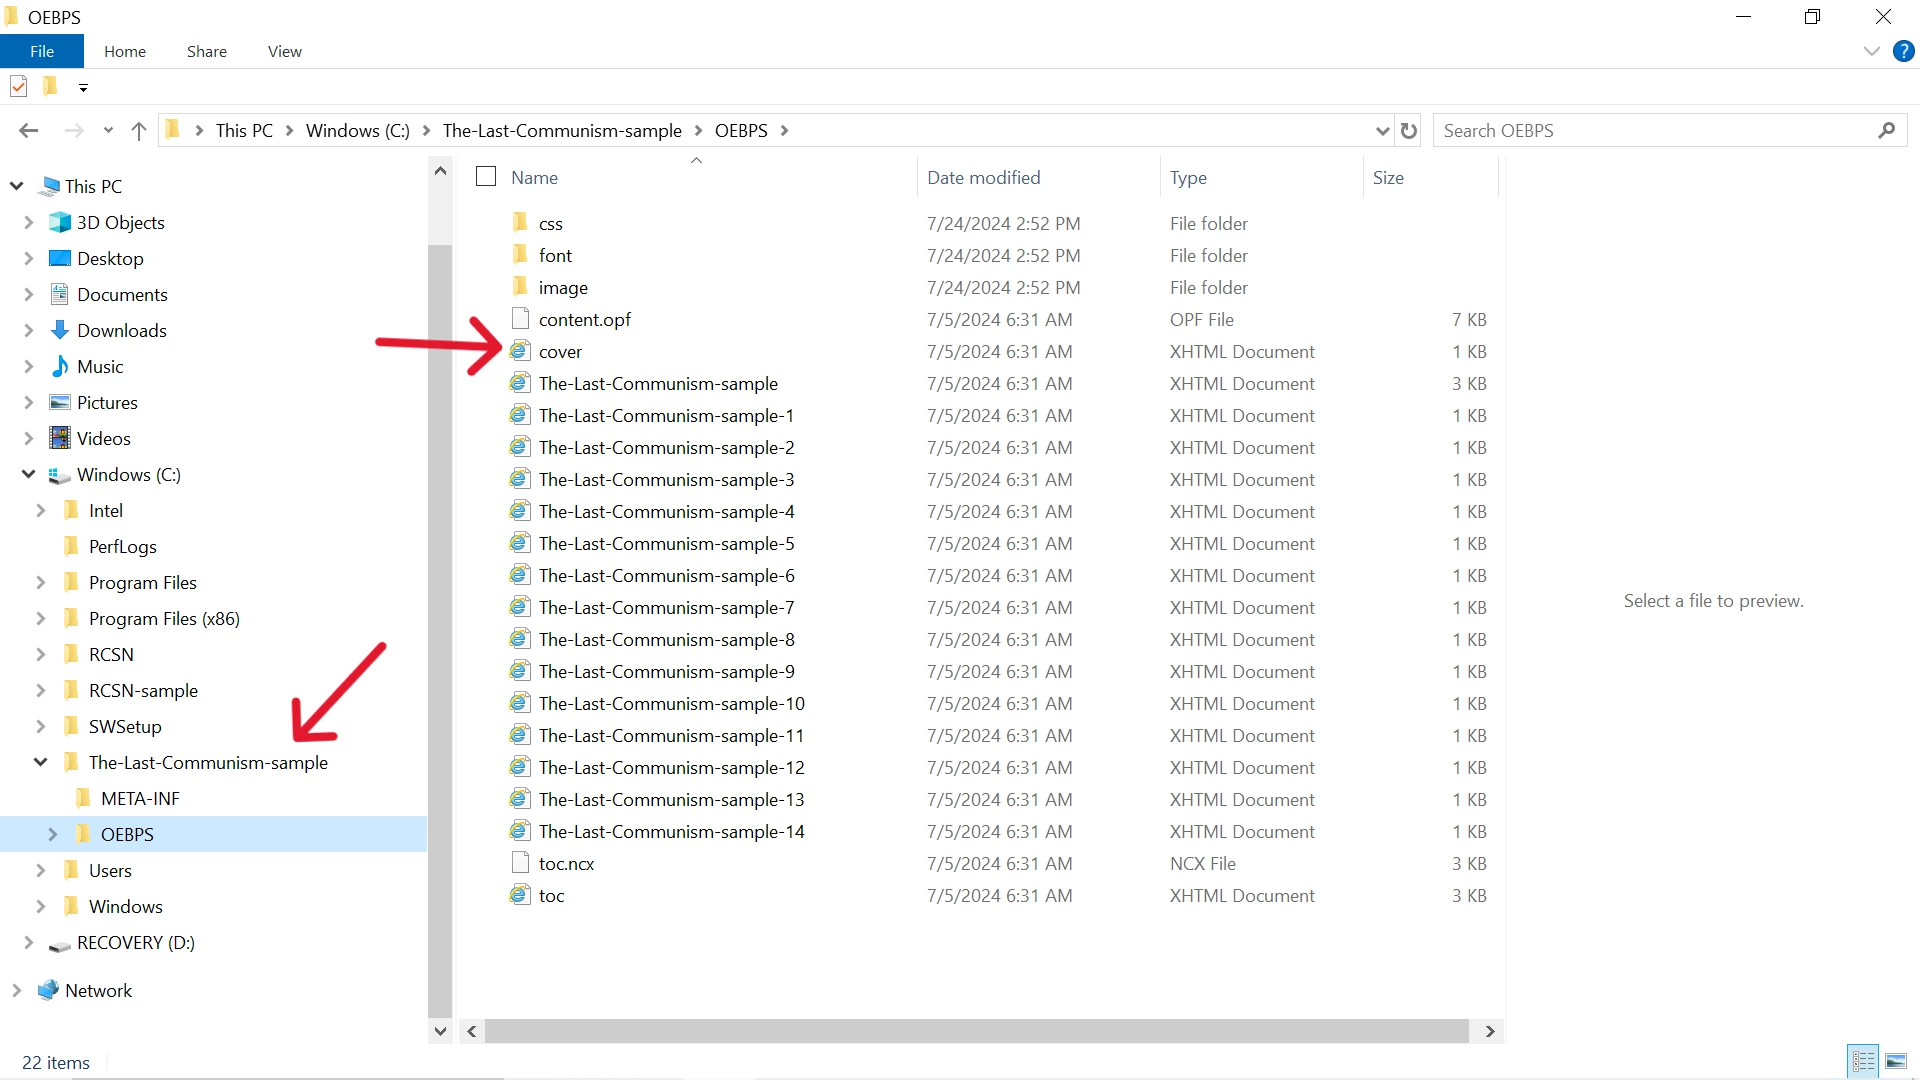
Task: Click the Up one level arrow
Action: click(139, 131)
